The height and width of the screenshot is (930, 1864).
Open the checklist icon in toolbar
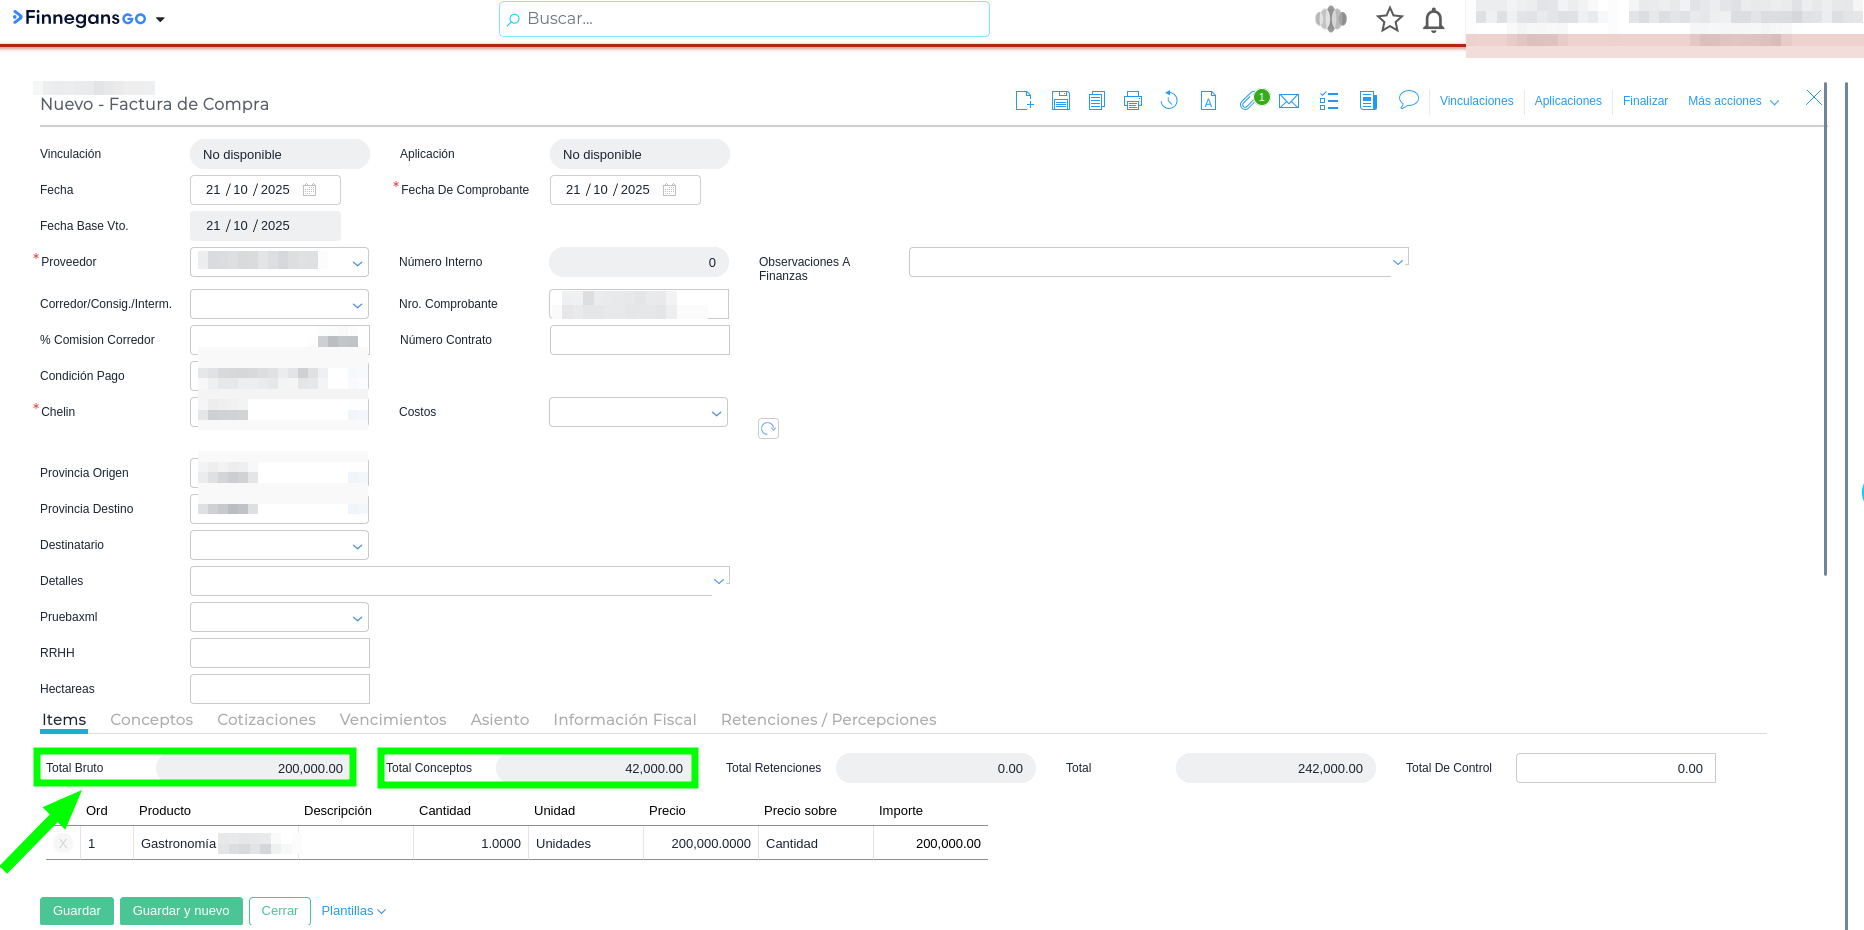tap(1329, 101)
